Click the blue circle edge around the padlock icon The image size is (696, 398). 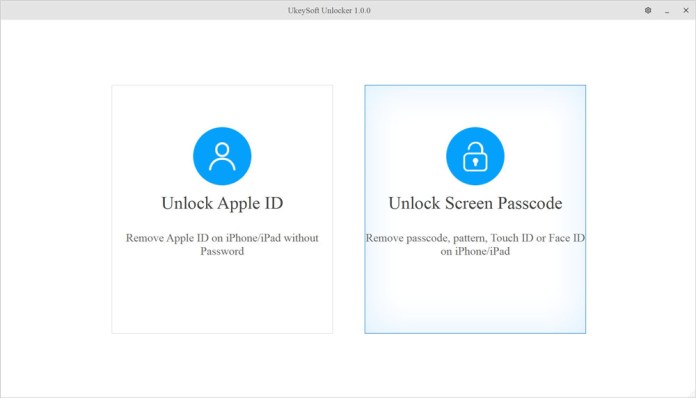pyautogui.click(x=449, y=156)
